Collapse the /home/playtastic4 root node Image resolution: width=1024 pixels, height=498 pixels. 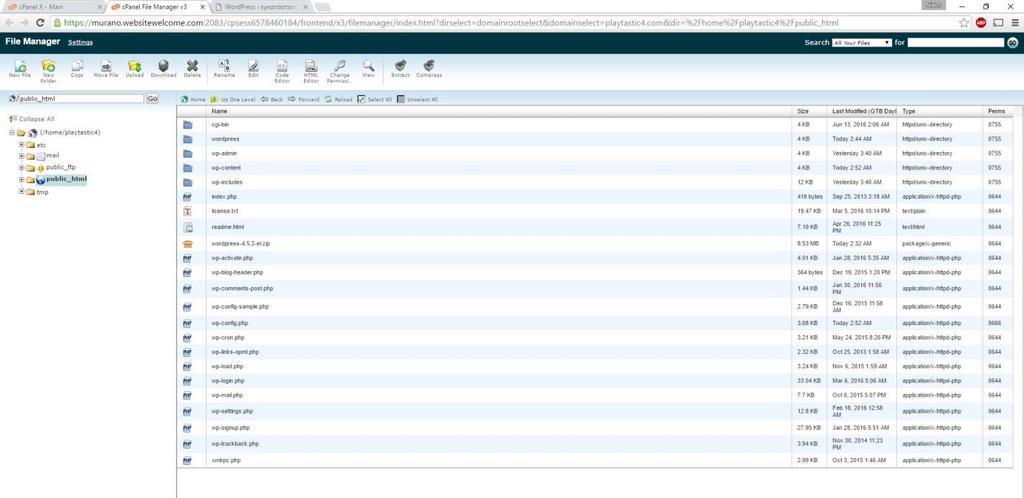click(12, 132)
